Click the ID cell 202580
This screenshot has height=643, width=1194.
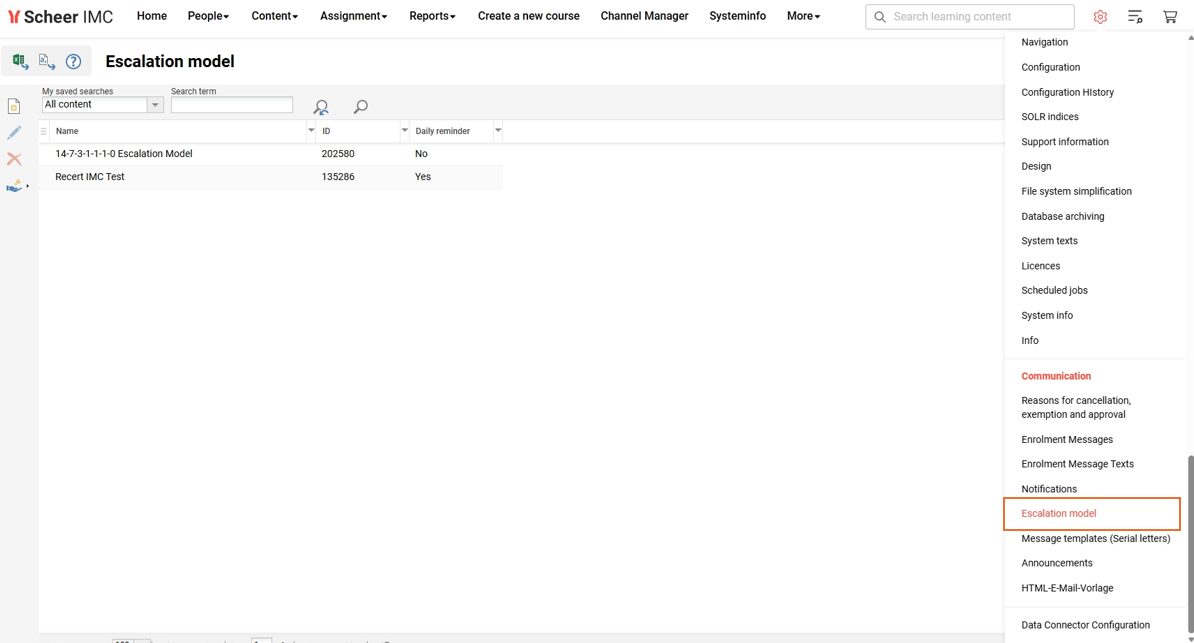click(x=338, y=154)
